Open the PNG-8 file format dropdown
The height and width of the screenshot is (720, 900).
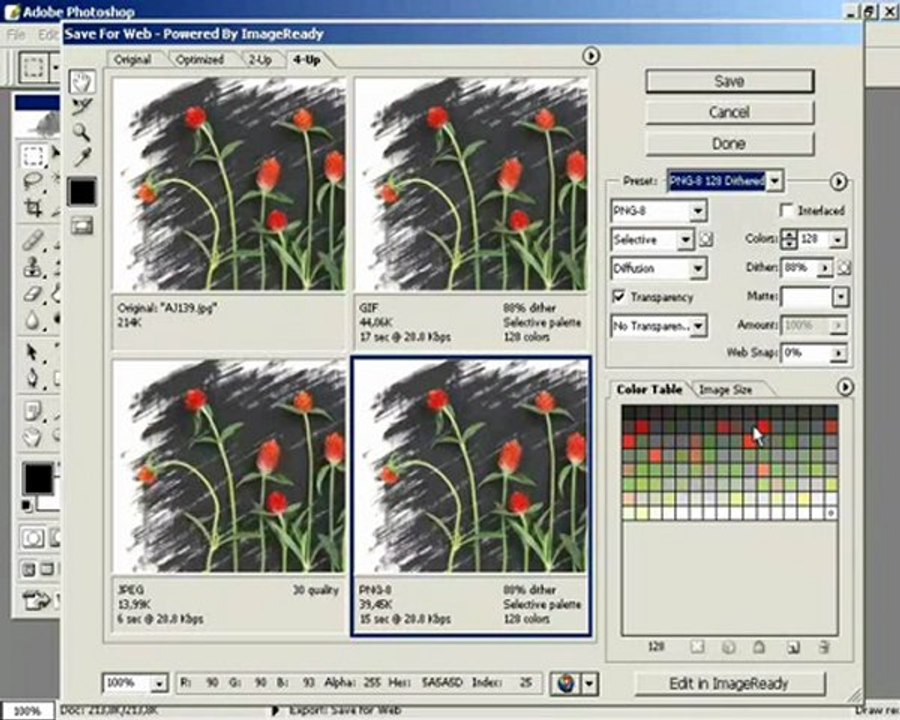click(658, 211)
